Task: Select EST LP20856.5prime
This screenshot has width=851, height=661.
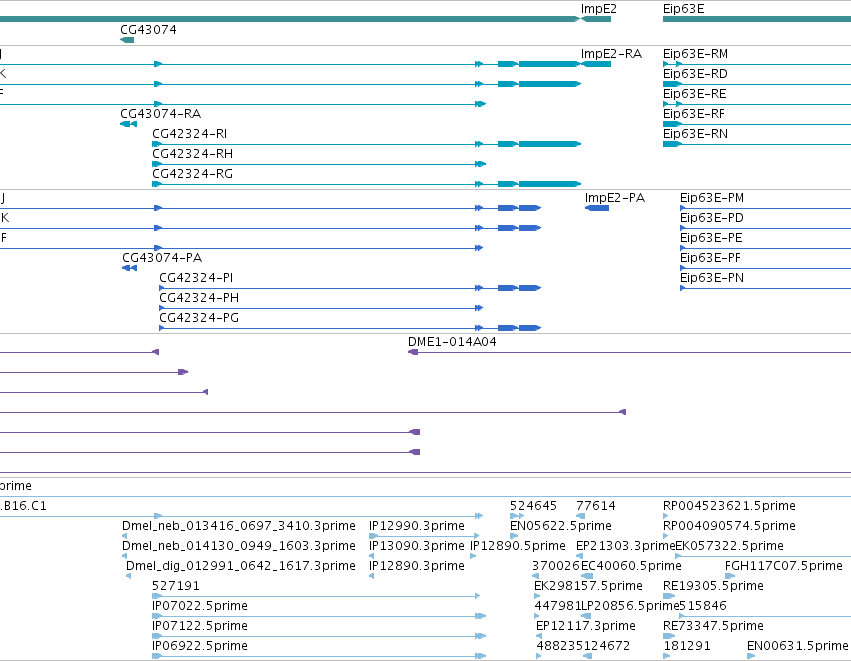Action: tap(630, 607)
